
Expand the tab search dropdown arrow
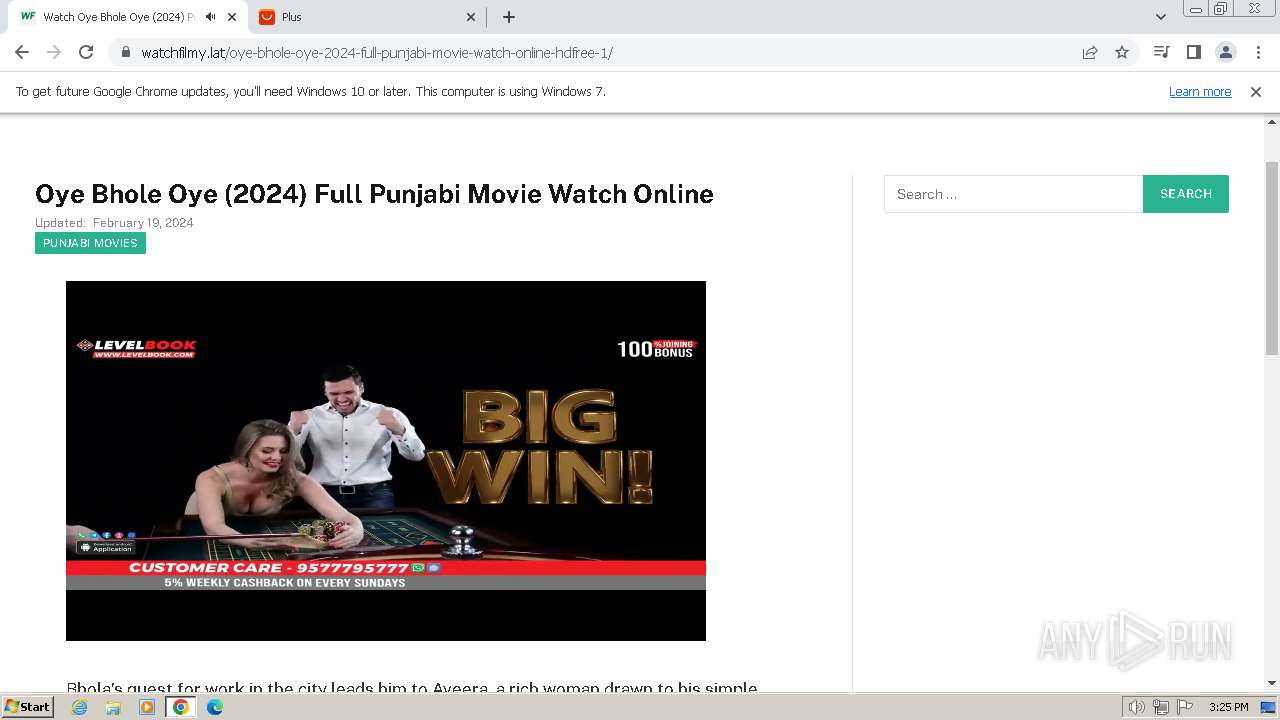pos(1160,17)
